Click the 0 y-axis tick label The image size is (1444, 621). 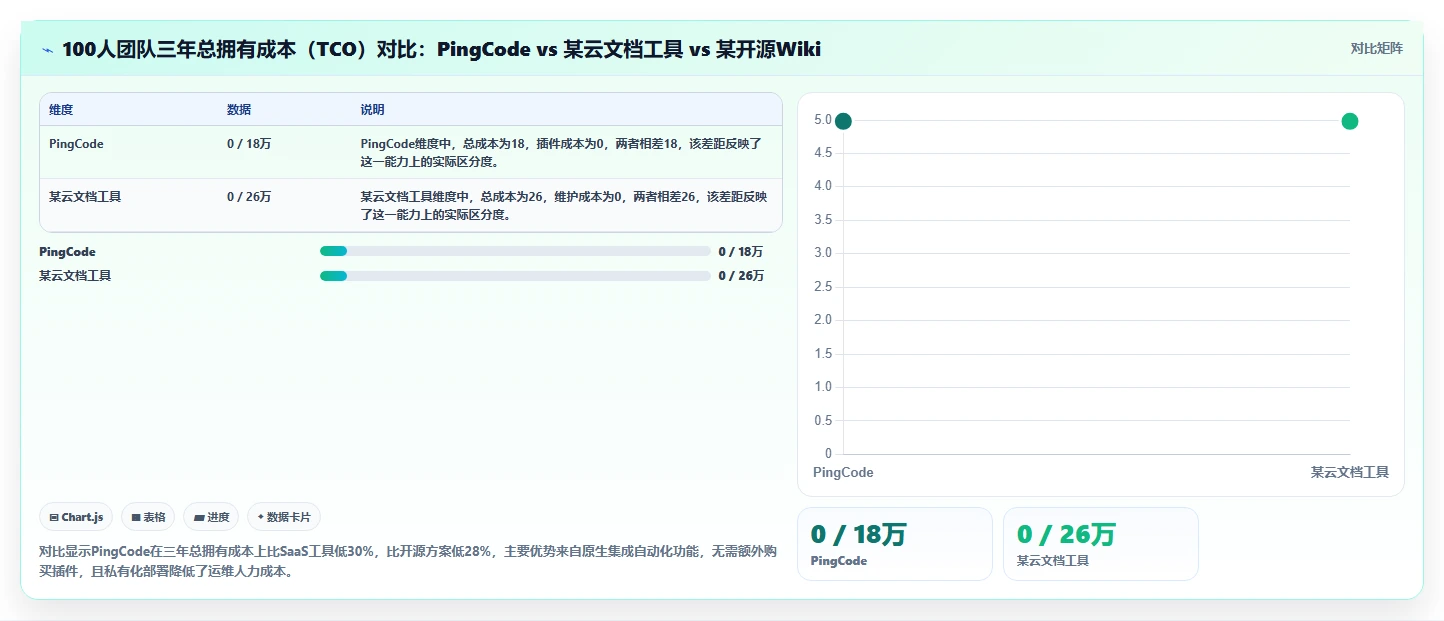point(828,454)
